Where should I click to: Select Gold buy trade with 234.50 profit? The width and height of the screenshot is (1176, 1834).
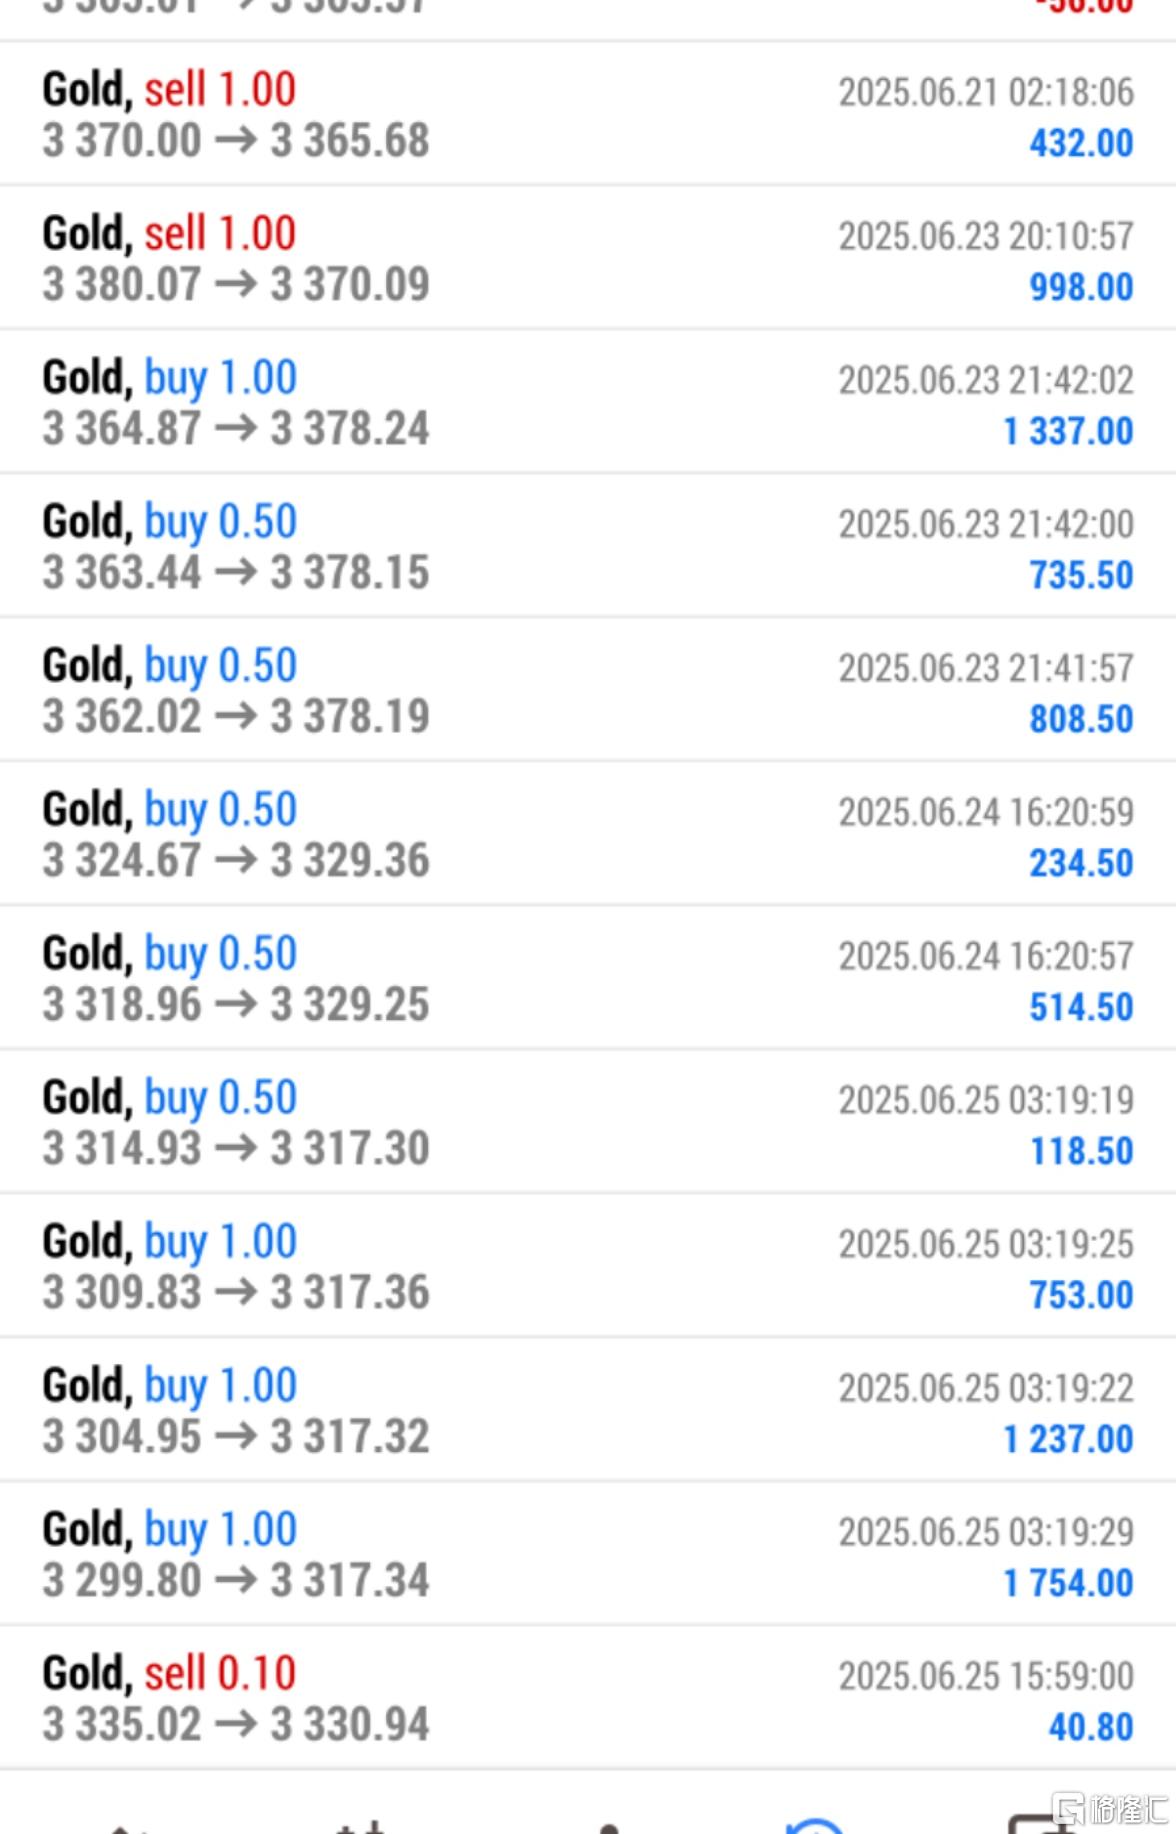click(588, 834)
